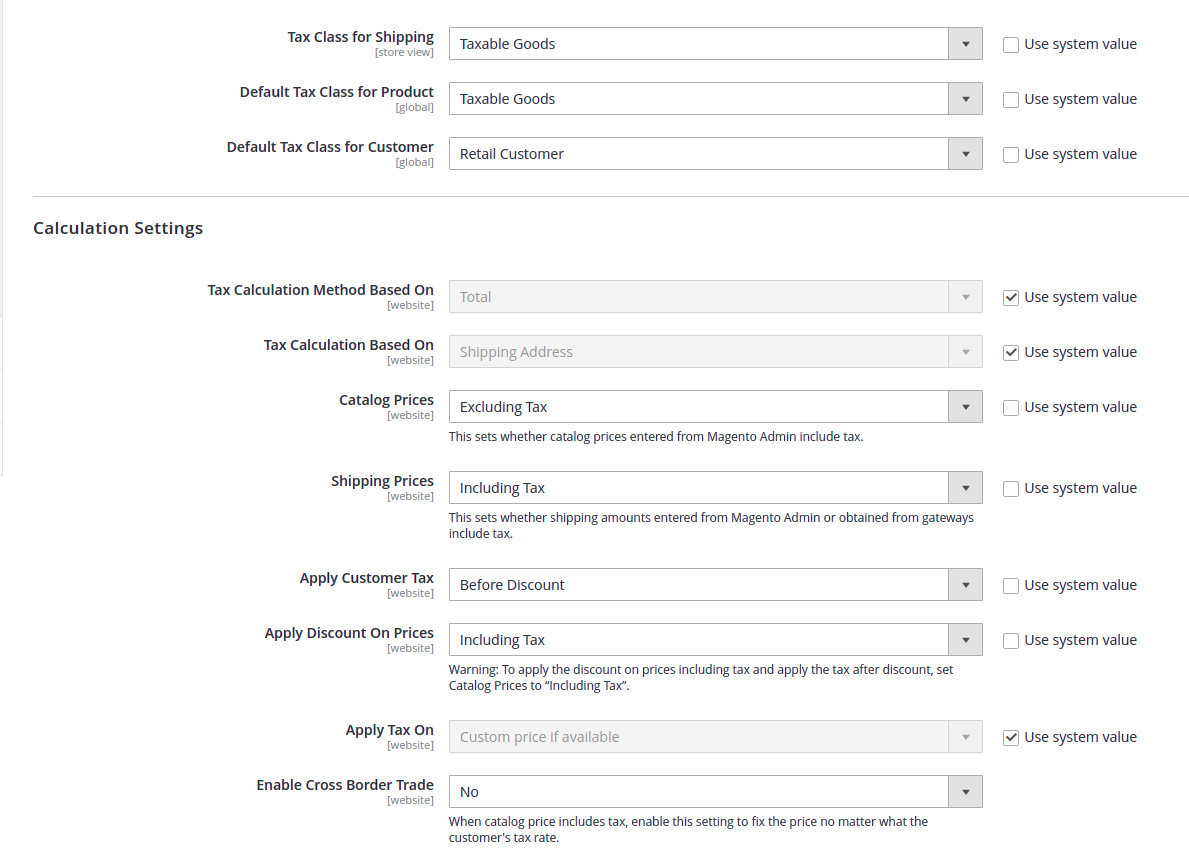1189x853 pixels.
Task: Open the Before Discount dropdown
Action: tap(700, 584)
